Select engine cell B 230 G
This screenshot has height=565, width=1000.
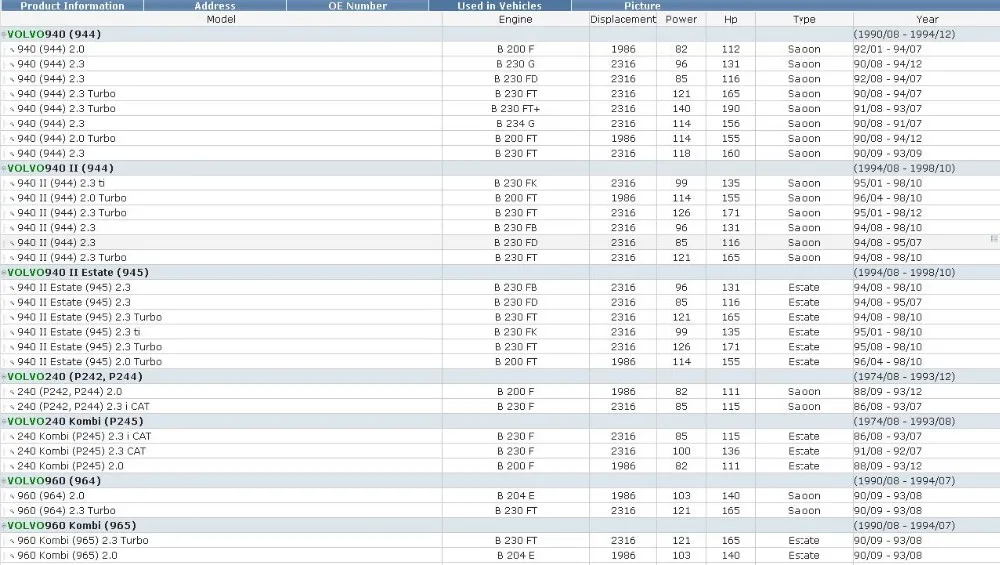coord(515,64)
